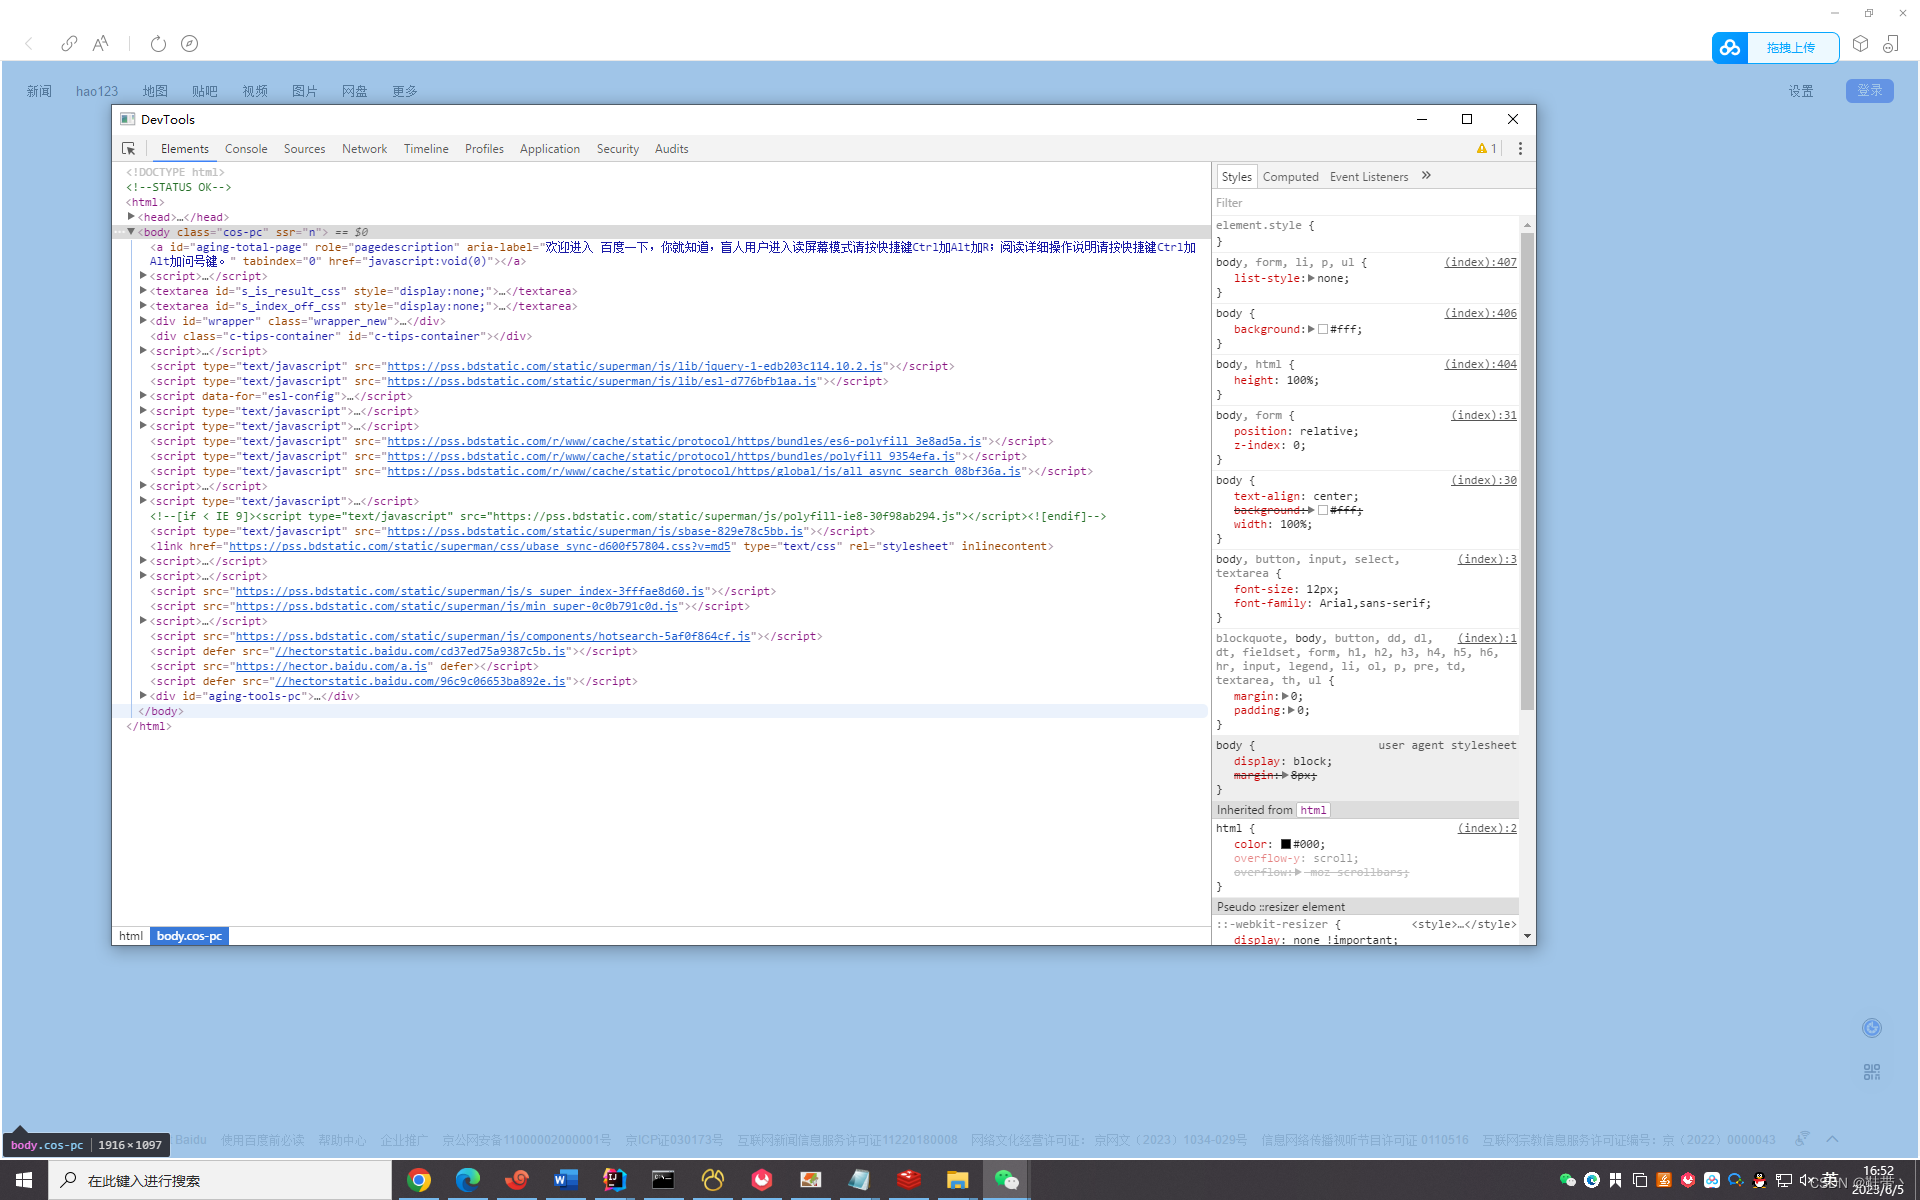Viewport: 1920px width, 1200px height.
Task: Click the hao123 link in Baidu nav
Action: tap(97, 91)
